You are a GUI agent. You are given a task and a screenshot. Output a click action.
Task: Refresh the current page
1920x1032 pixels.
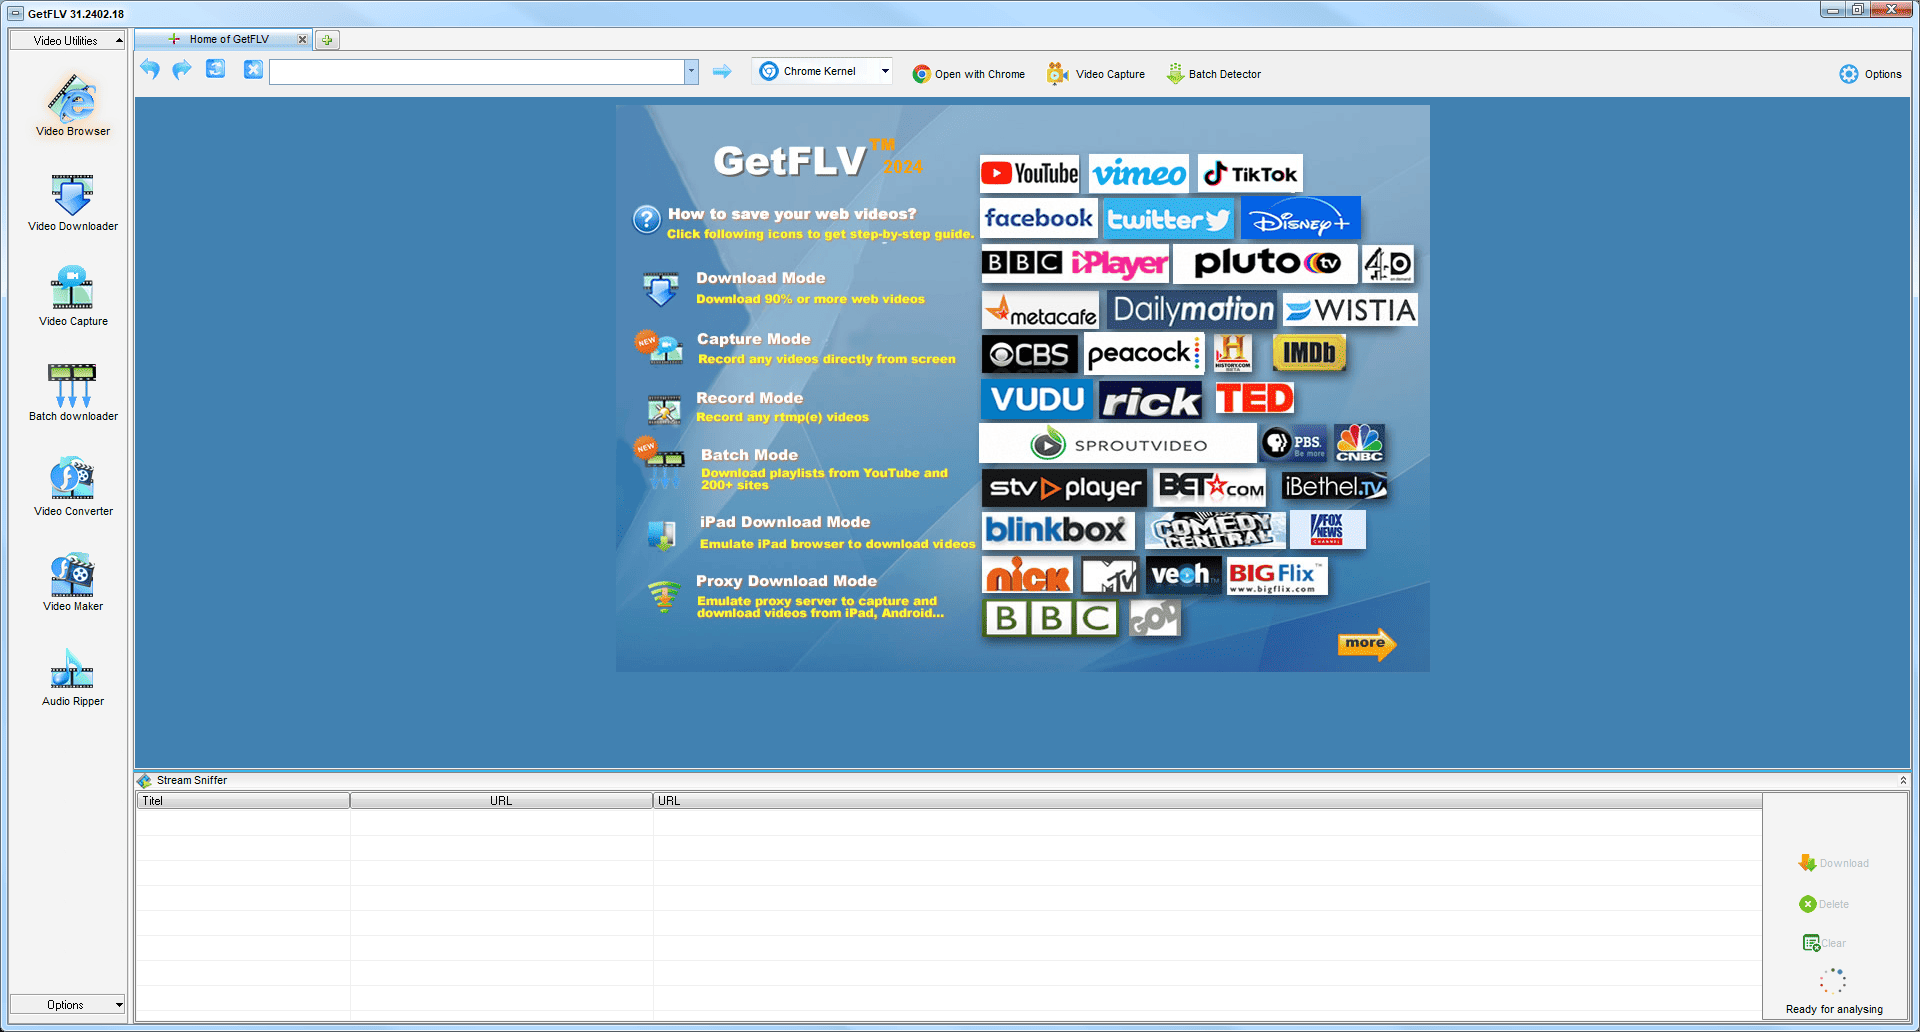coord(215,70)
